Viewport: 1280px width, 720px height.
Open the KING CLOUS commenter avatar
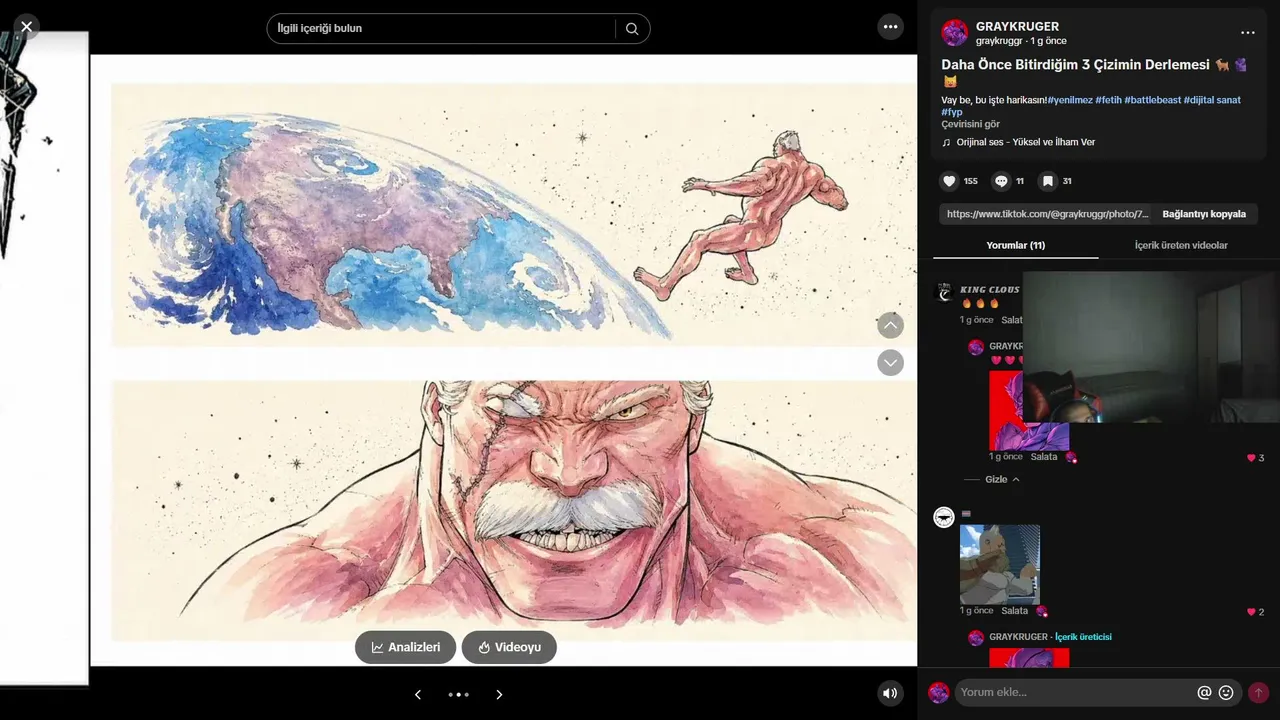944,291
